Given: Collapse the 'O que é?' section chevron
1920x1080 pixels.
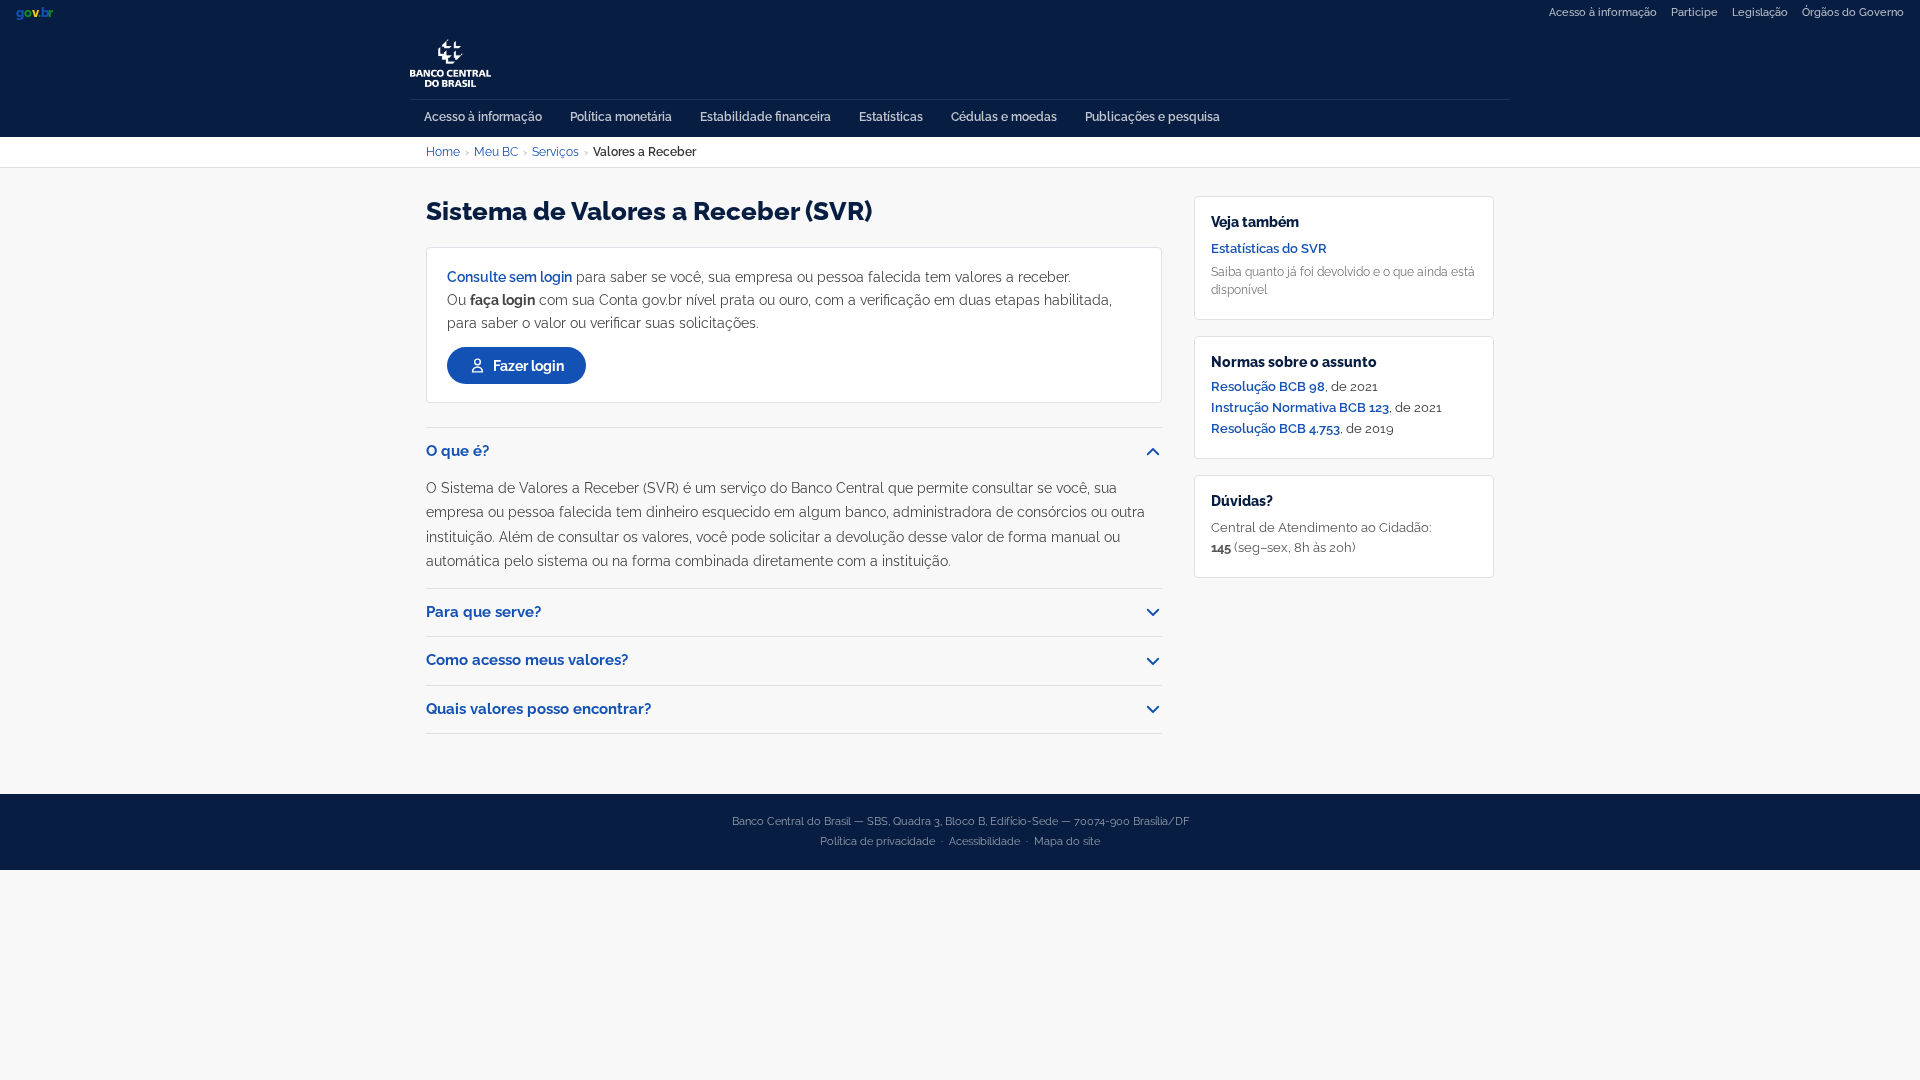Looking at the screenshot, I should click(1152, 452).
